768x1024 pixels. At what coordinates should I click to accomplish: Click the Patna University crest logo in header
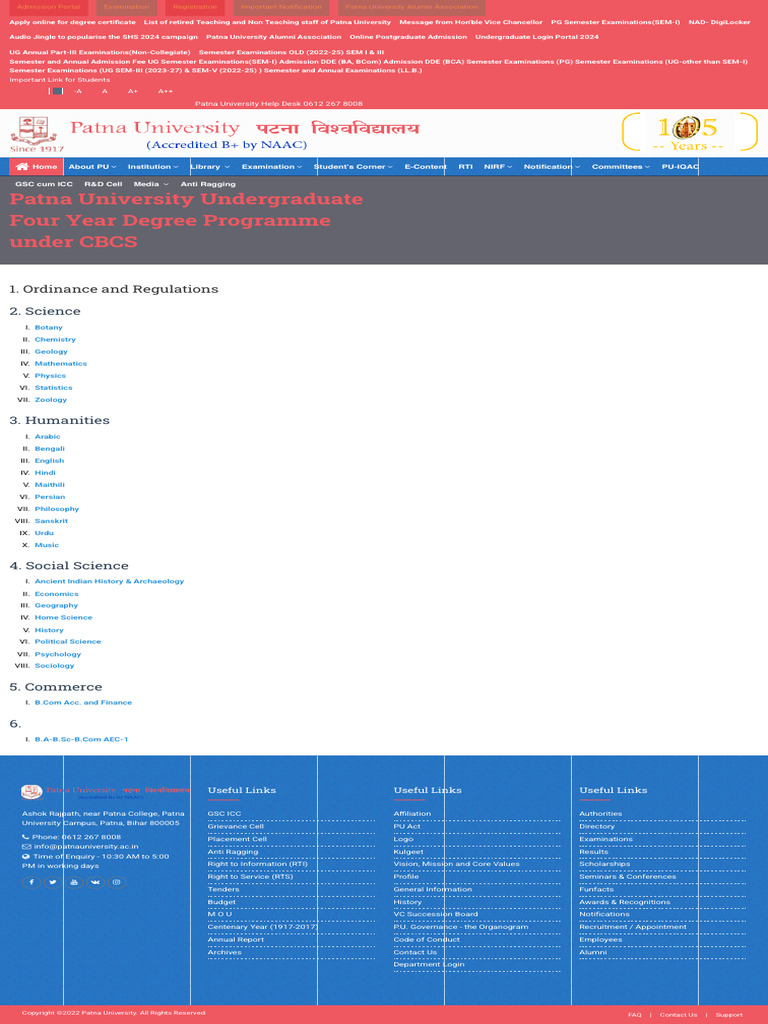pos(33,135)
